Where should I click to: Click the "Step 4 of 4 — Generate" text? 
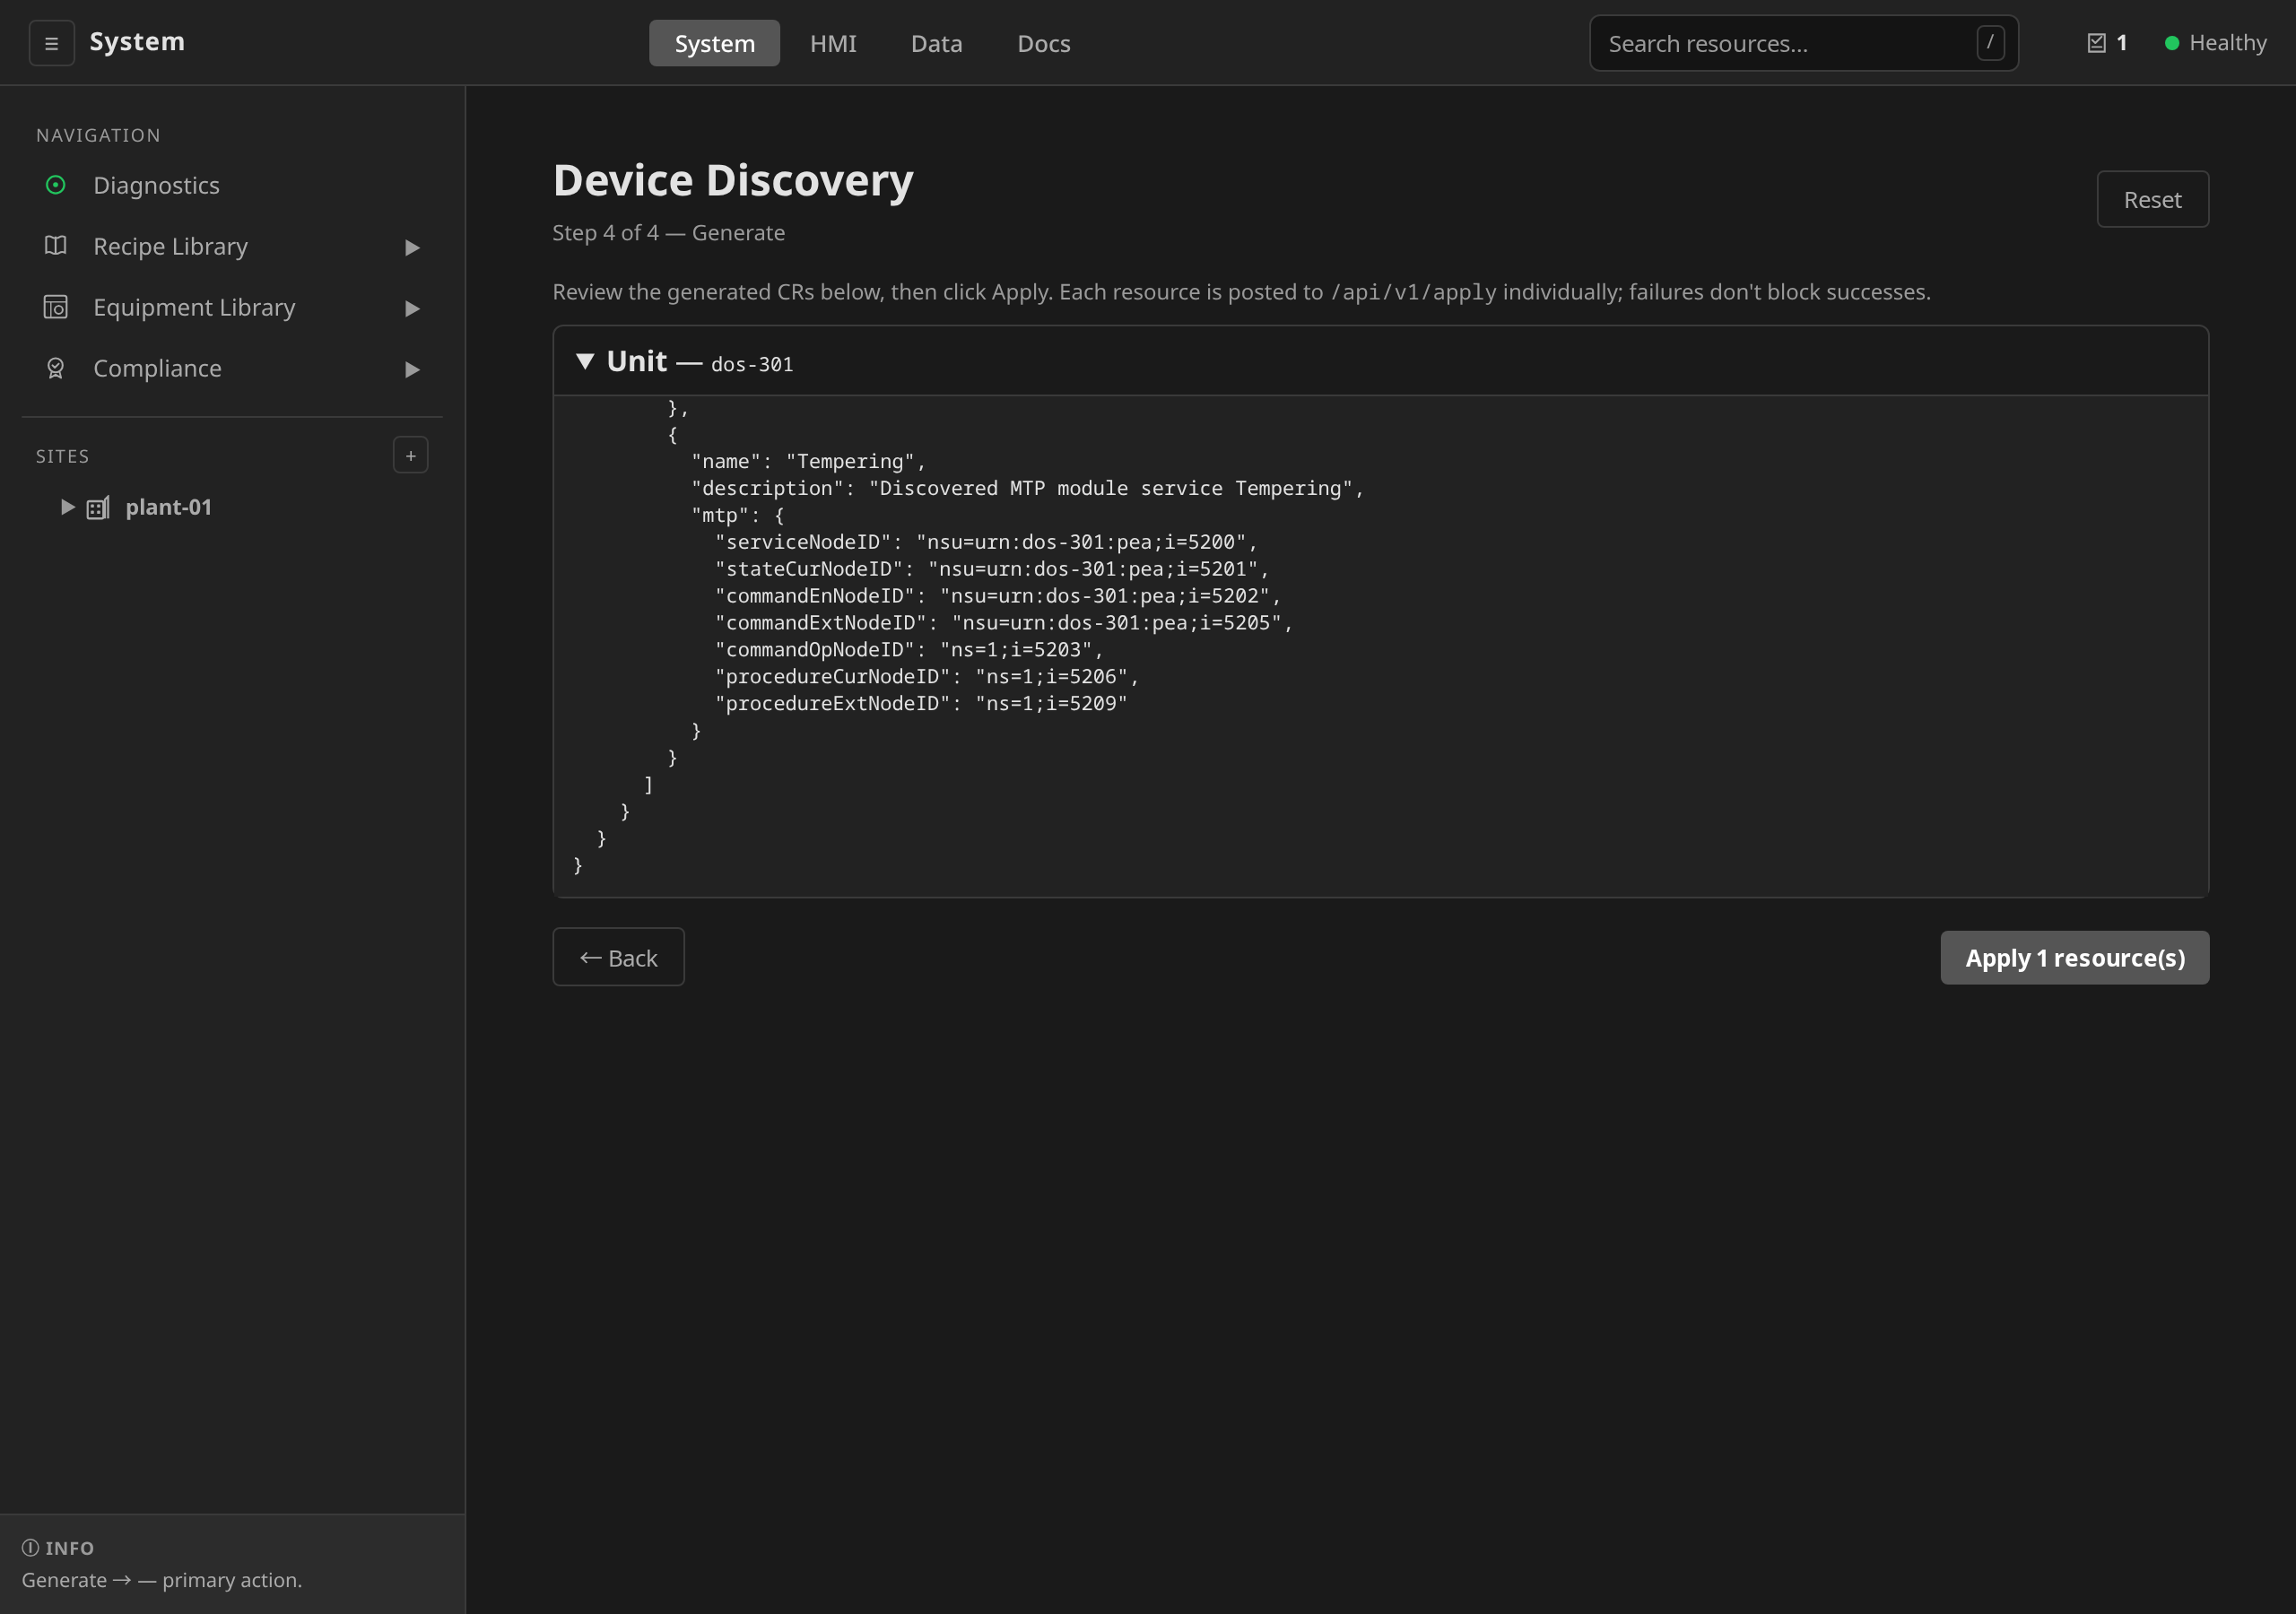(x=668, y=233)
